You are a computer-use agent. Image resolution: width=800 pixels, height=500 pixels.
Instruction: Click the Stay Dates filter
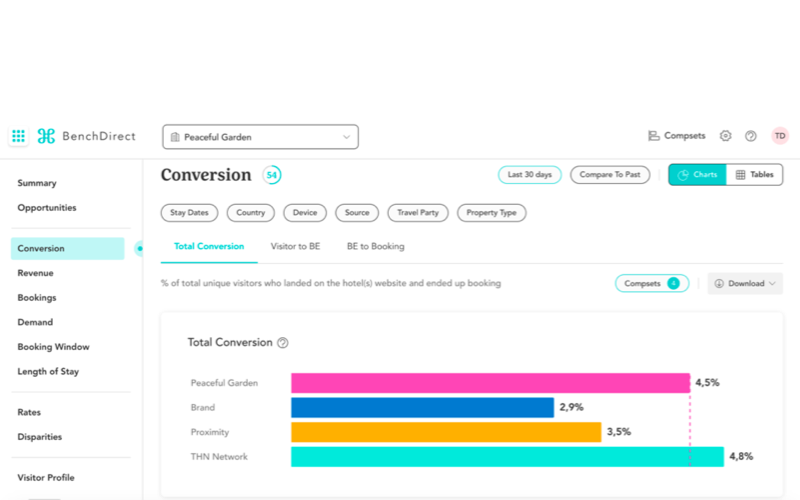(x=190, y=213)
